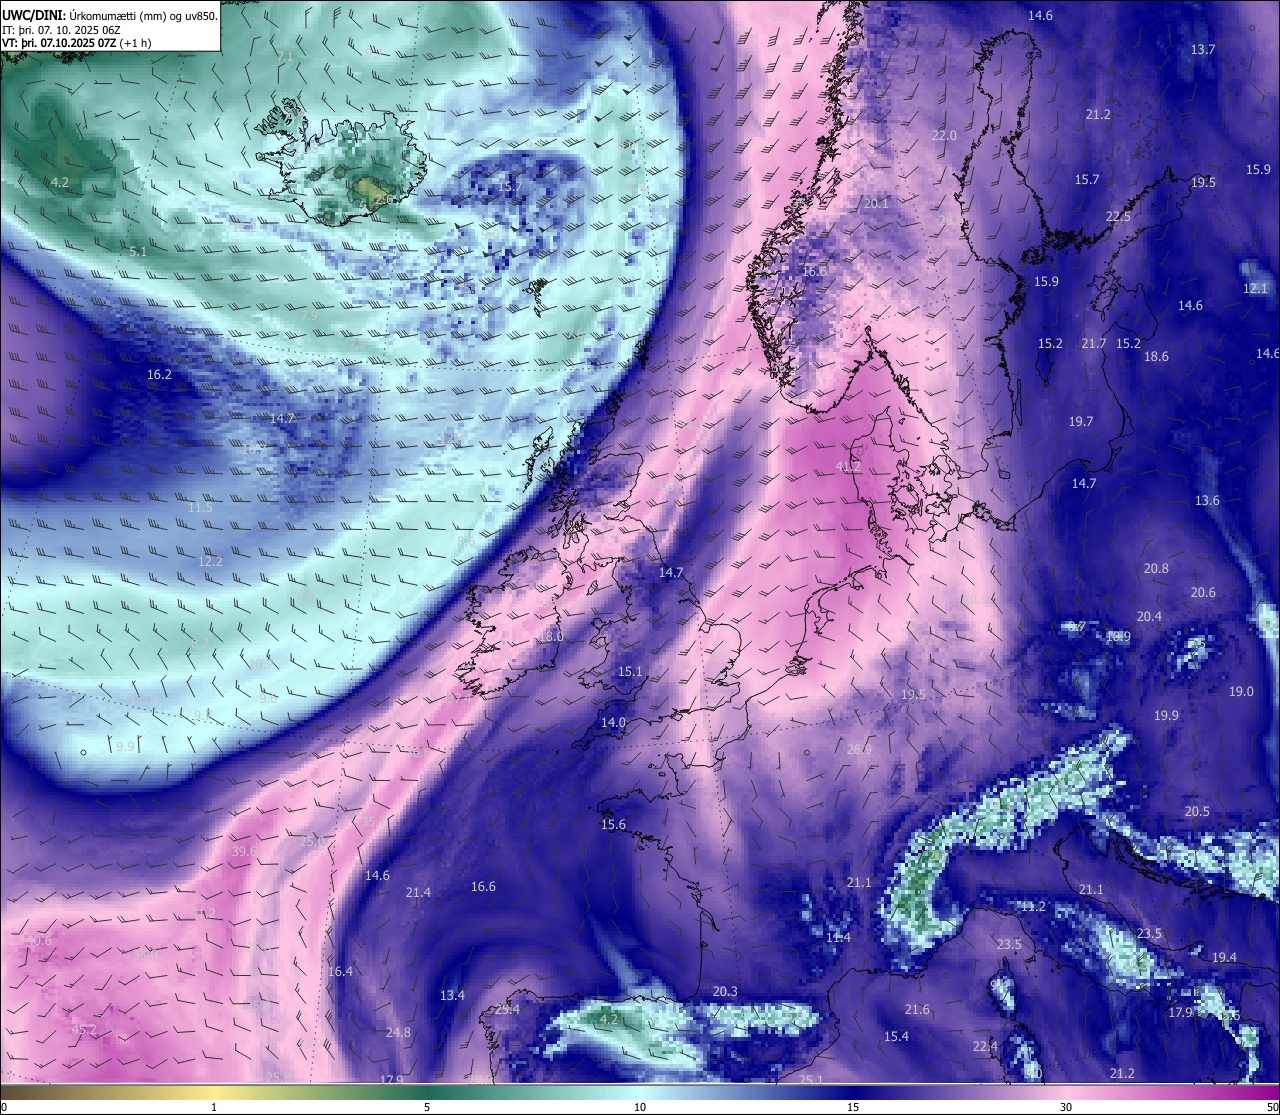Click the 21.6 value label
The width and height of the screenshot is (1280, 1115).
click(917, 1009)
